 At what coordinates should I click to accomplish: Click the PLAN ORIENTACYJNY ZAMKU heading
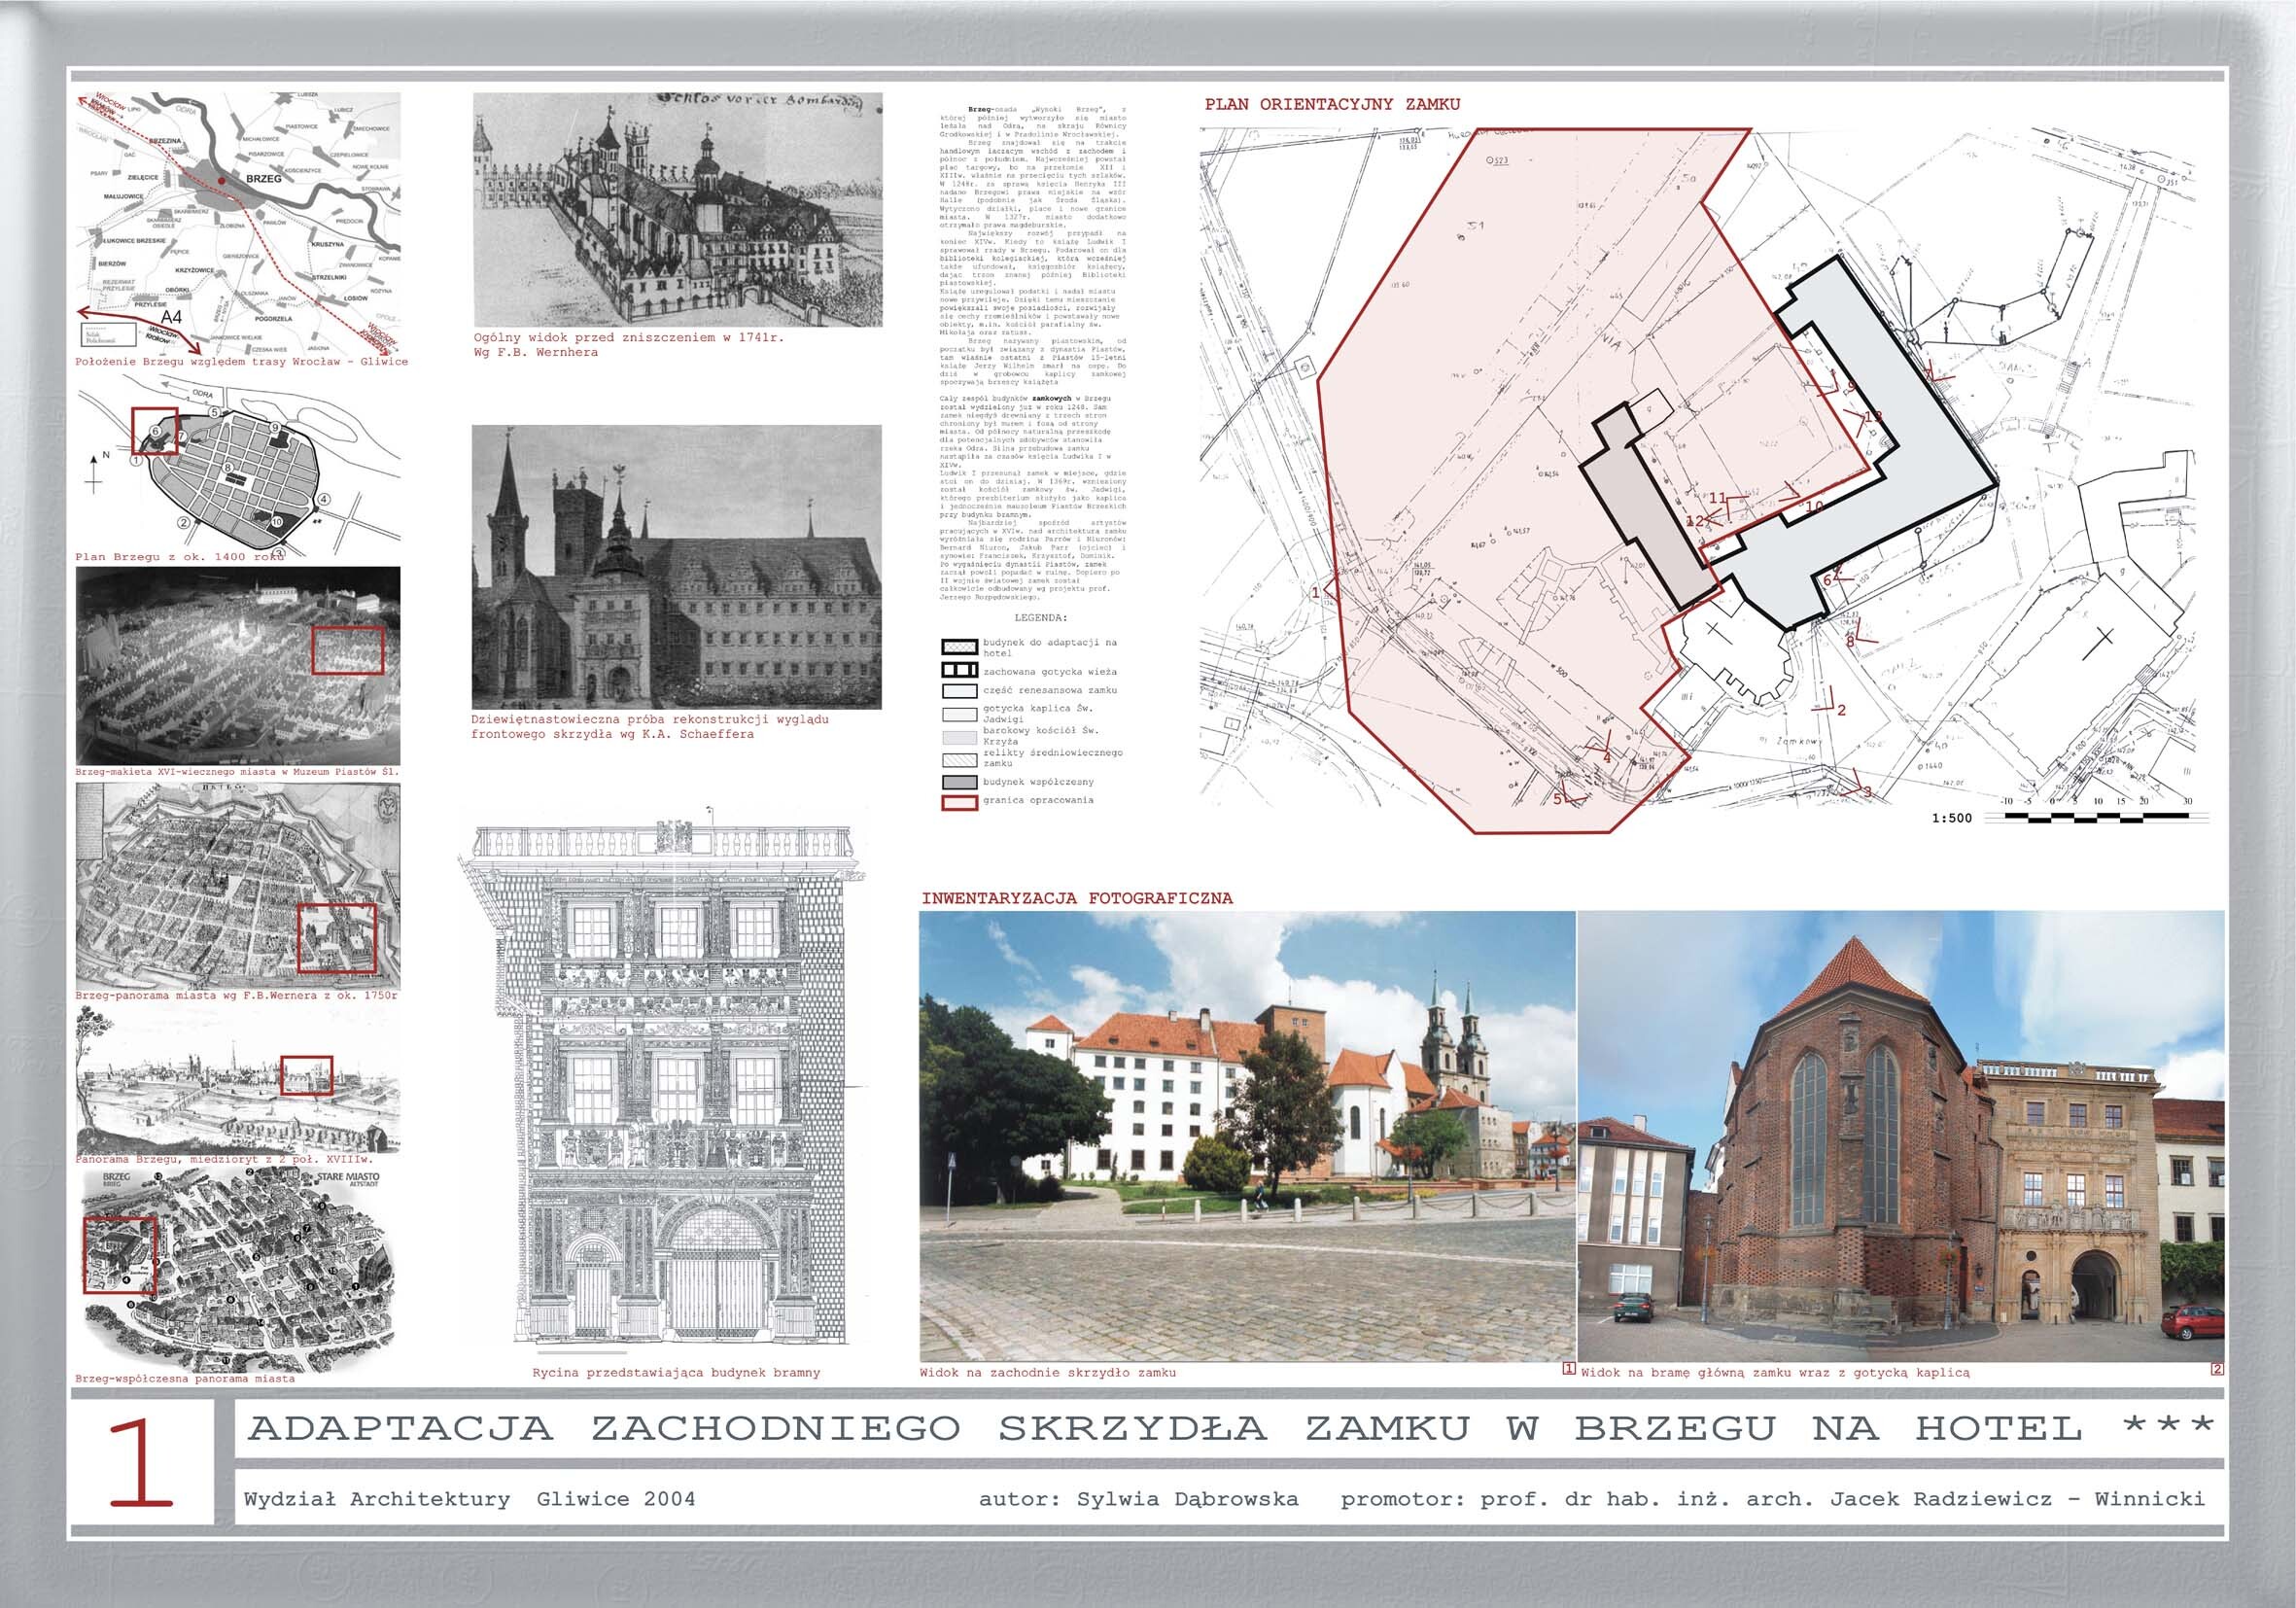pyautogui.click(x=1332, y=104)
